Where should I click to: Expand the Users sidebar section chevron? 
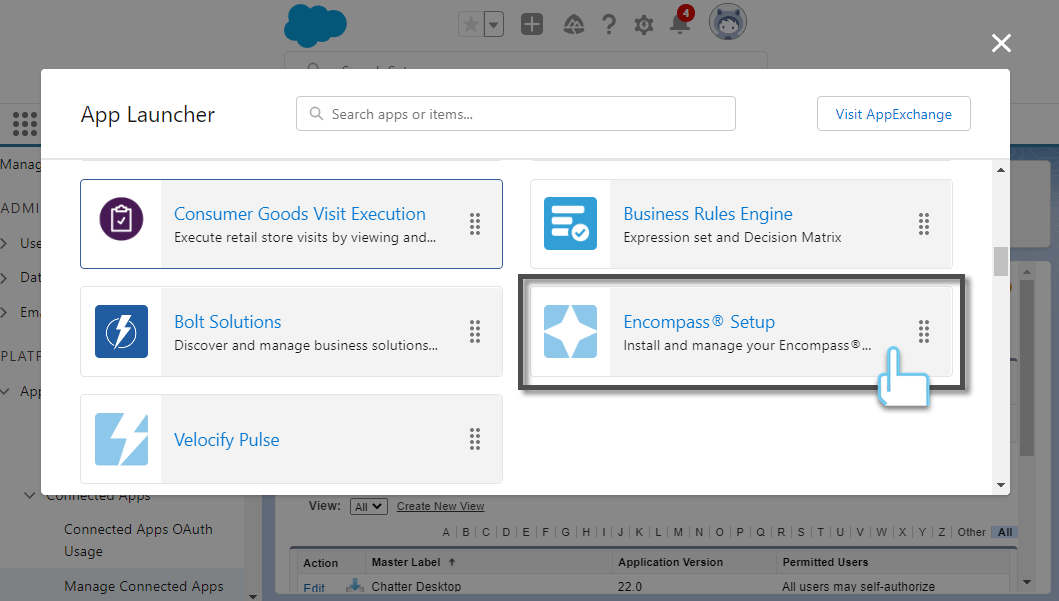[4, 243]
